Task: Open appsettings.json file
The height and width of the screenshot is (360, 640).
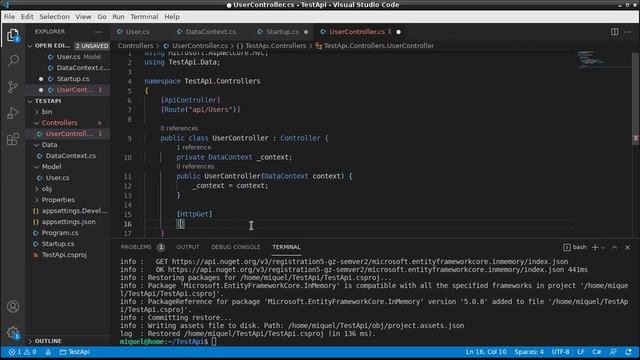Action: tap(68, 222)
